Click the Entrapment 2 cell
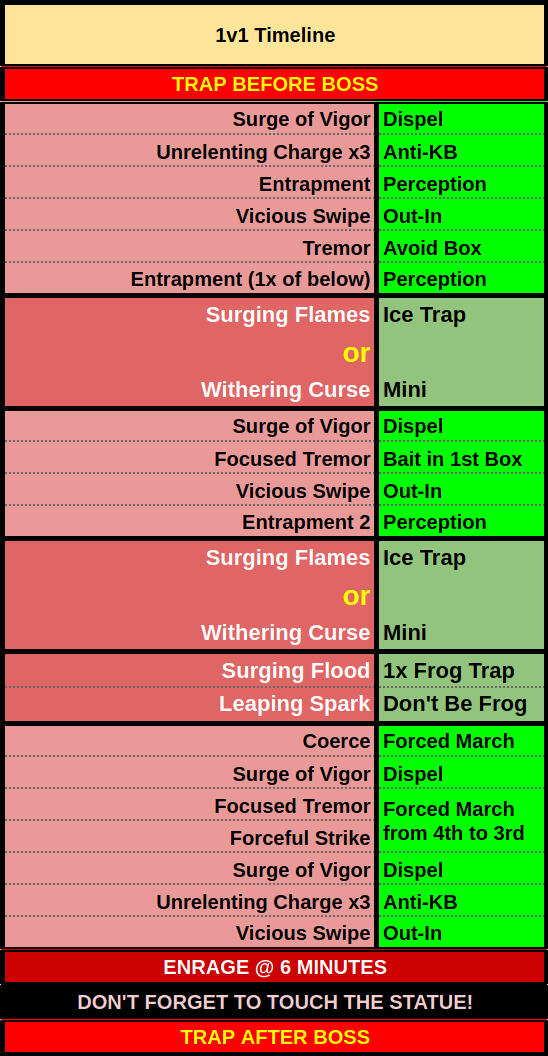Screen dimensions: 548x1056 click(189, 521)
